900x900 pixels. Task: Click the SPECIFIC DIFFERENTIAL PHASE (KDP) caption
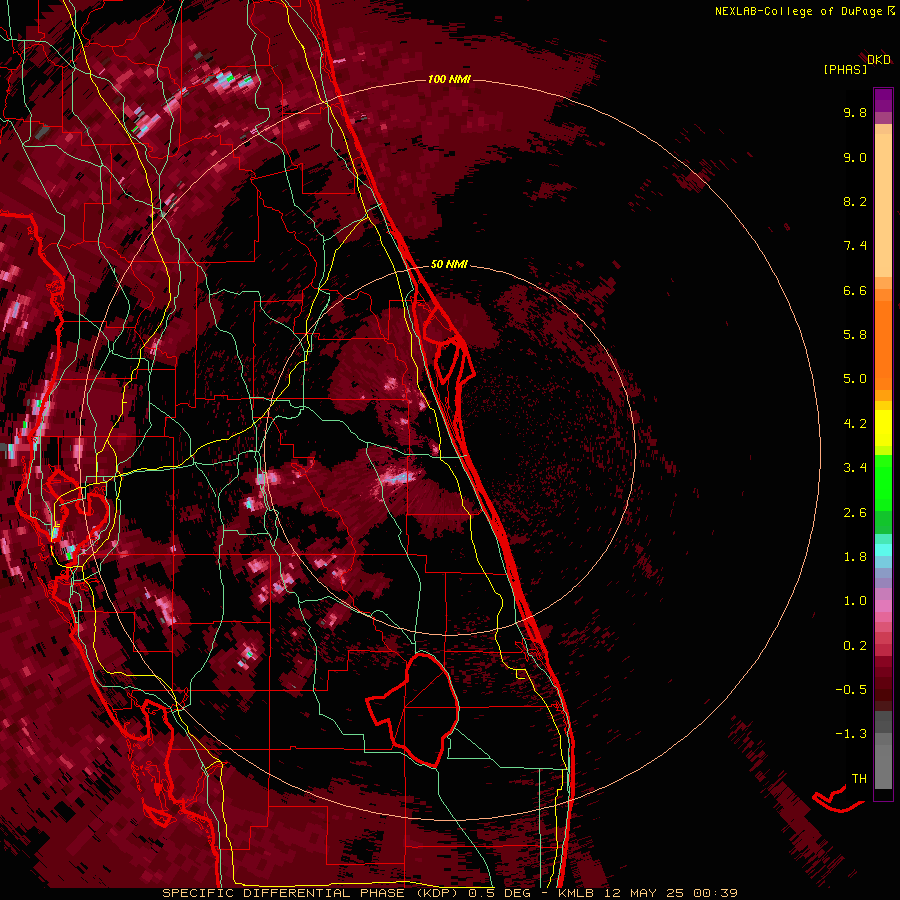[x=310, y=893]
